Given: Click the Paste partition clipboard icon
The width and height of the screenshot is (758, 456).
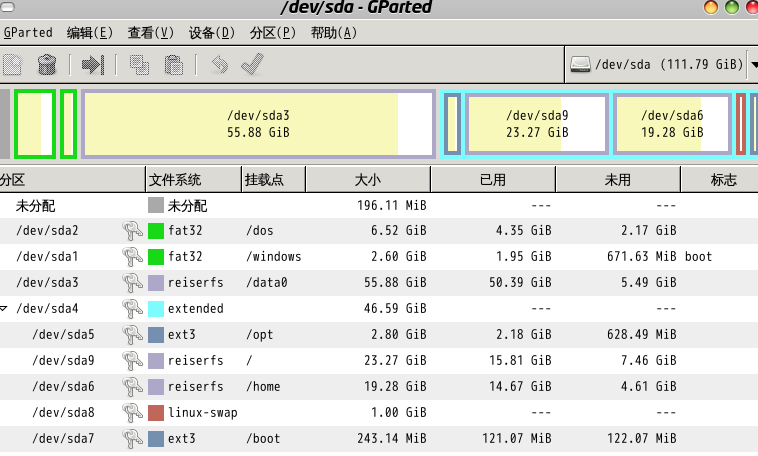Looking at the screenshot, I should point(174,65).
